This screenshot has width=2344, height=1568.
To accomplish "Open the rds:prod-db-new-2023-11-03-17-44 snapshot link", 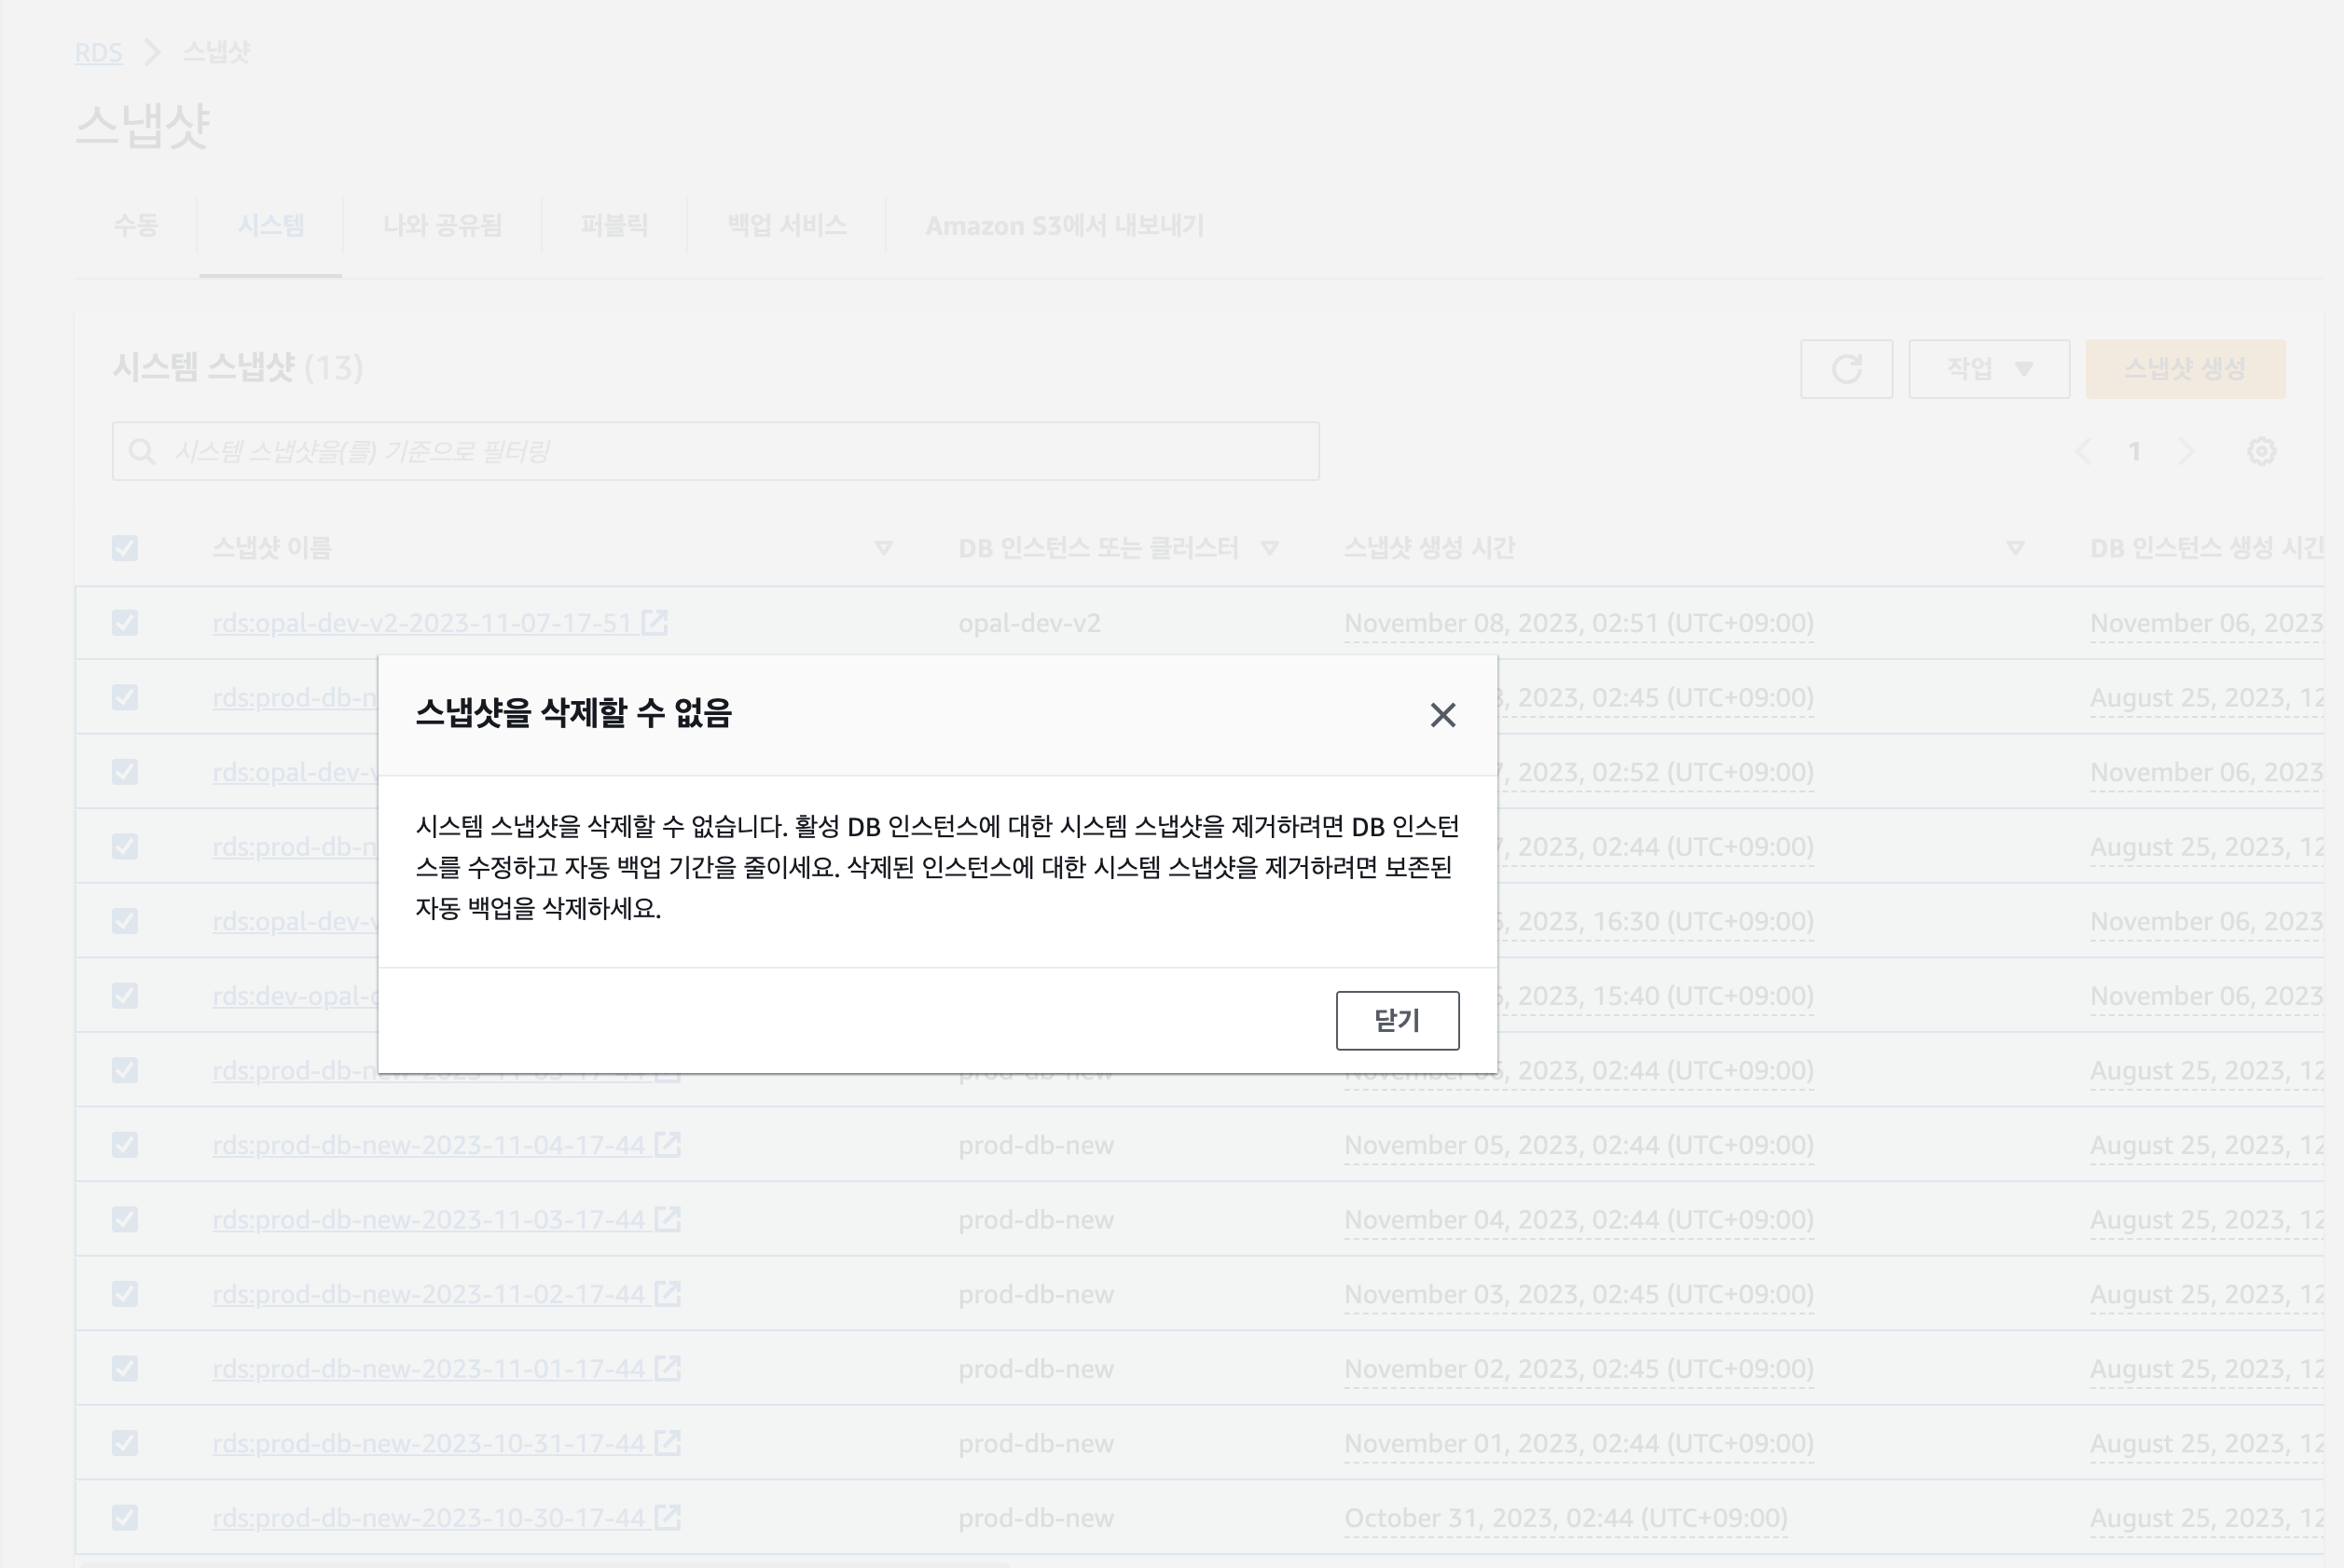I will pos(428,1220).
